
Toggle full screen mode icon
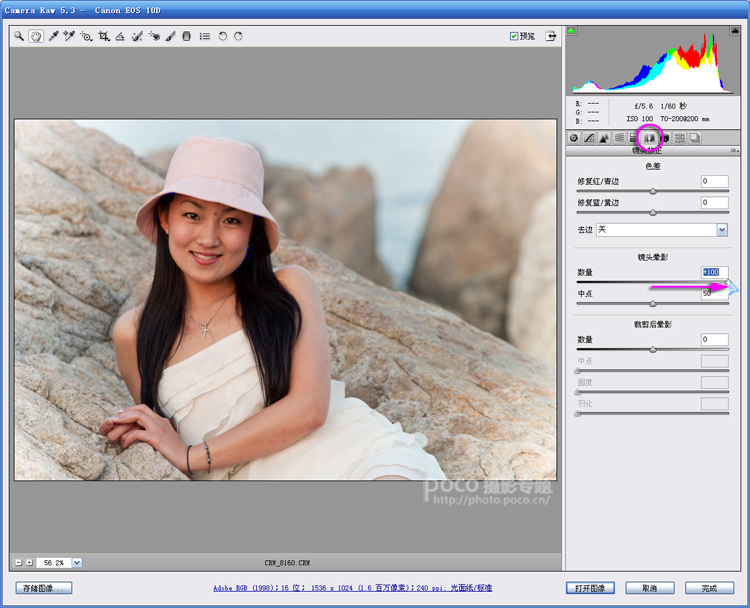551,36
